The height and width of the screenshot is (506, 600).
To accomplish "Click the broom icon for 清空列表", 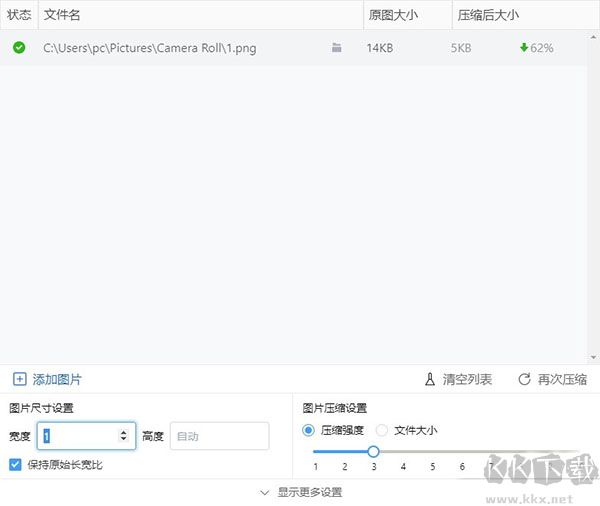I will [430, 379].
